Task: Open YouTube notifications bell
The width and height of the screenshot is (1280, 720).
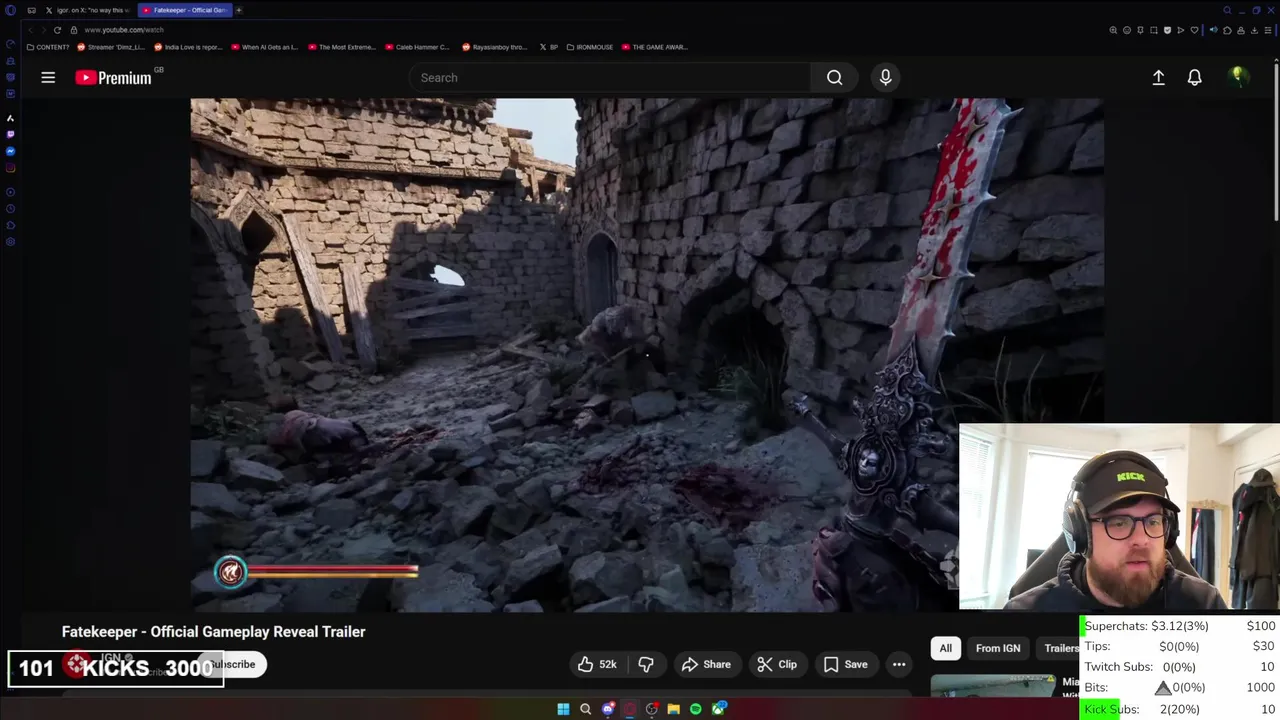Action: click(1194, 77)
